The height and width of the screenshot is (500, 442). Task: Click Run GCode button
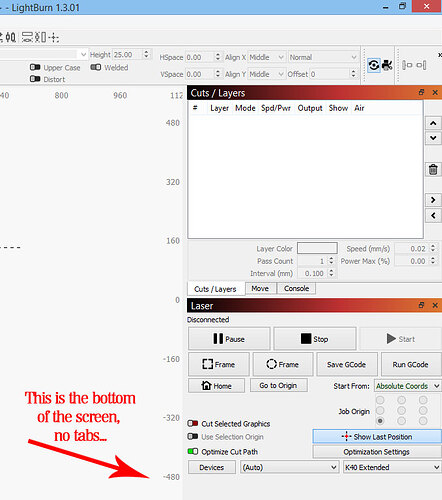click(x=411, y=364)
